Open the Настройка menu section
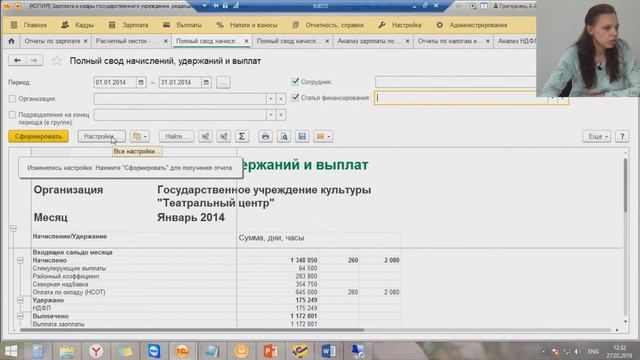Image resolution: width=640 pixels, height=360 pixels. [x=400, y=25]
